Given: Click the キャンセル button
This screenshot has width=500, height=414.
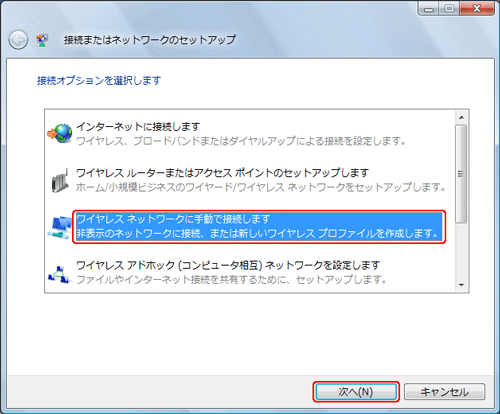Looking at the screenshot, I should 444,392.
